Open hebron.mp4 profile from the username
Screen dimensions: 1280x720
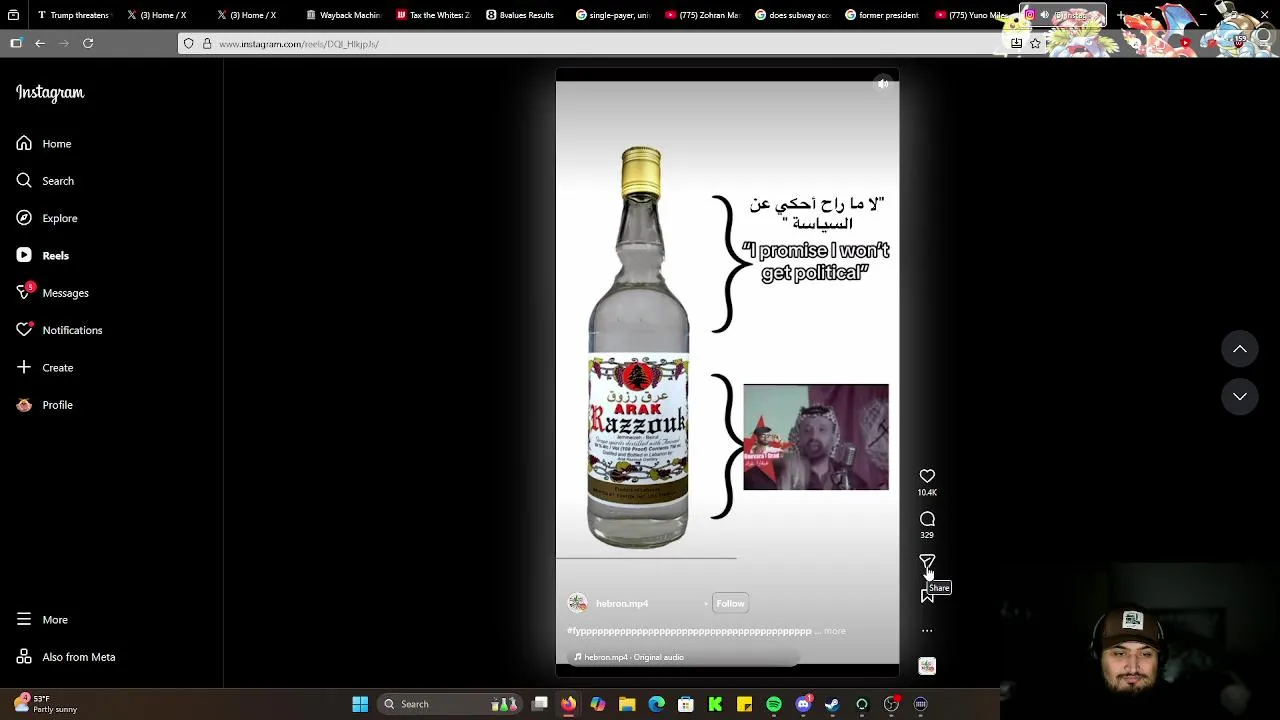pos(622,603)
